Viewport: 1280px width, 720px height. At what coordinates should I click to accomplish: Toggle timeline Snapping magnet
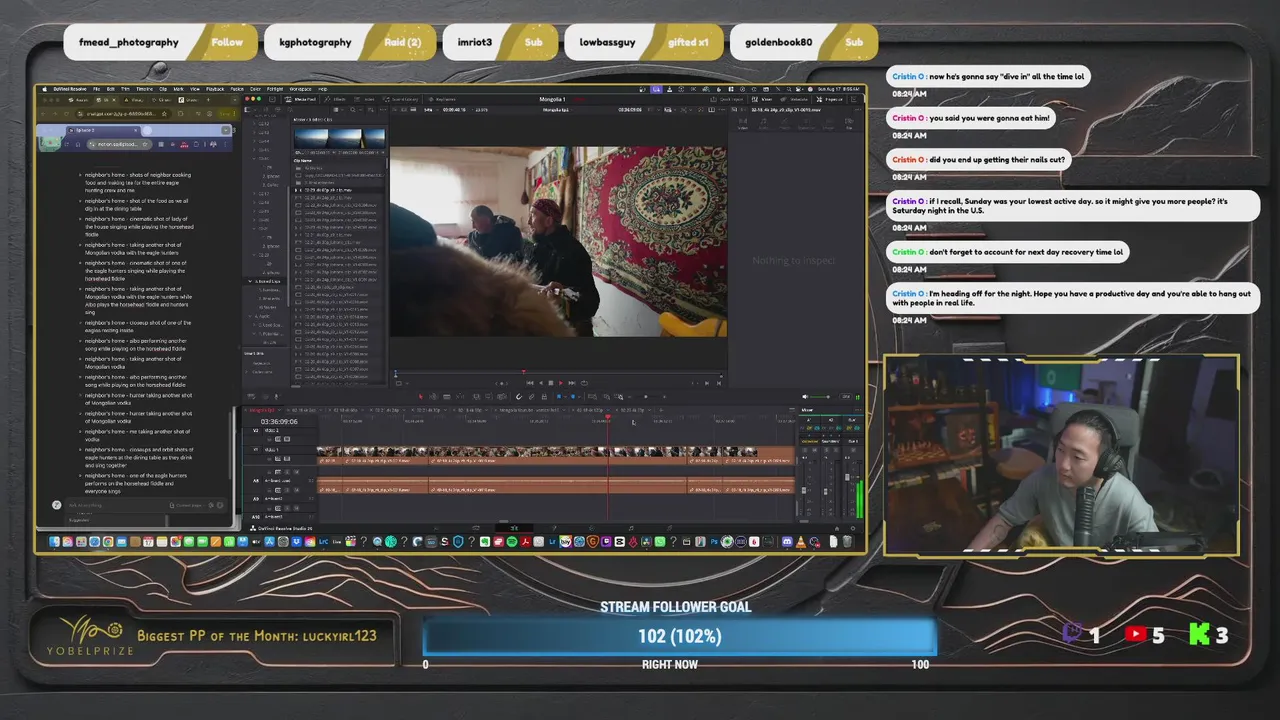pos(518,396)
